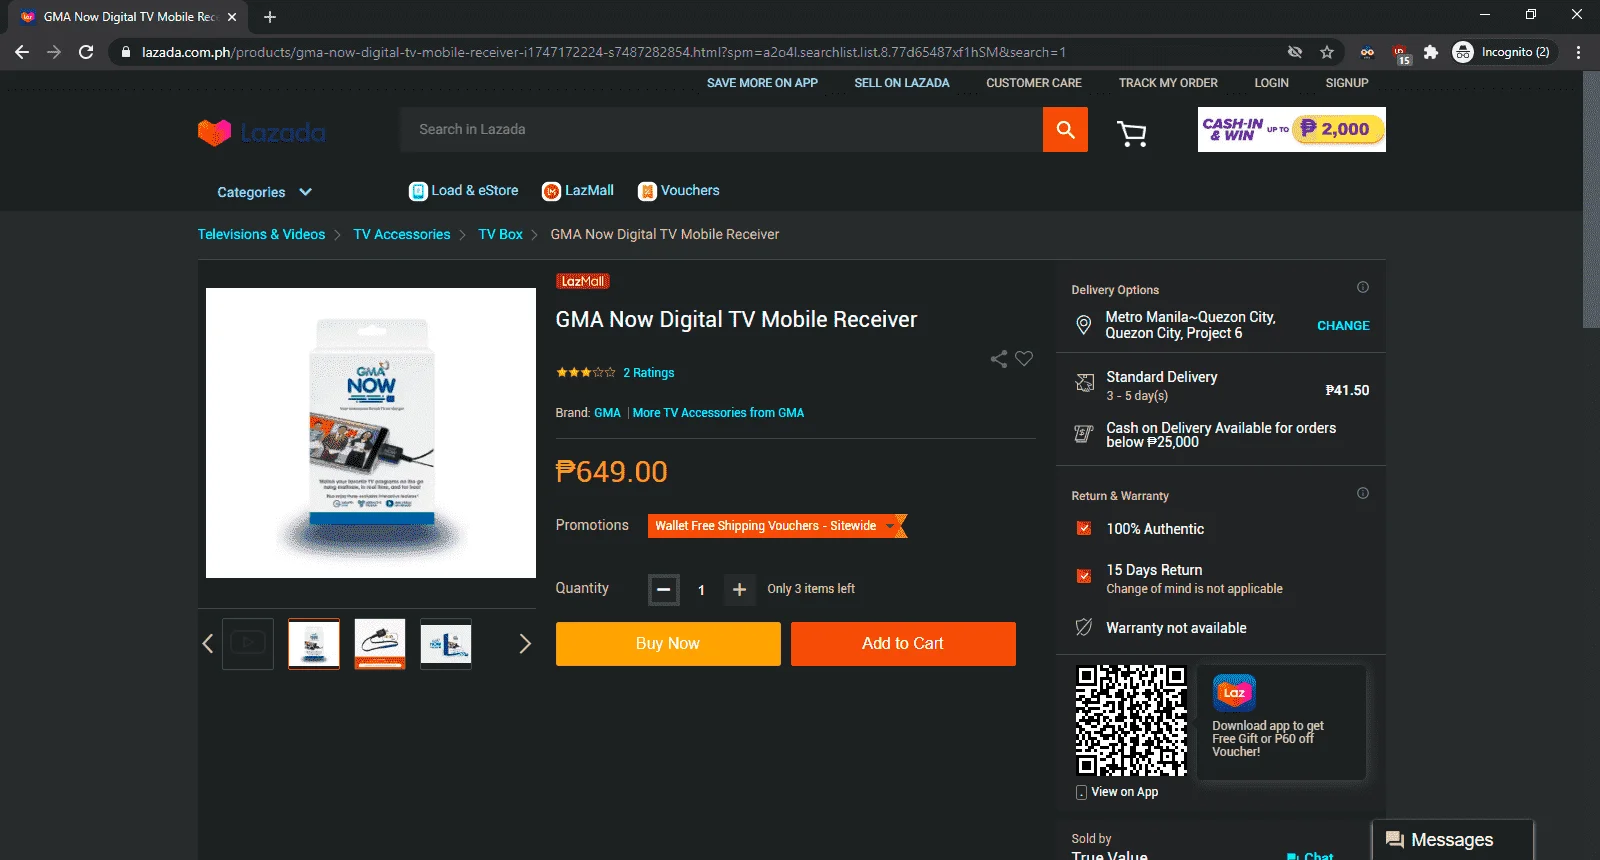The width and height of the screenshot is (1600, 860).
Task: Click the Login link
Action: tap(1272, 83)
